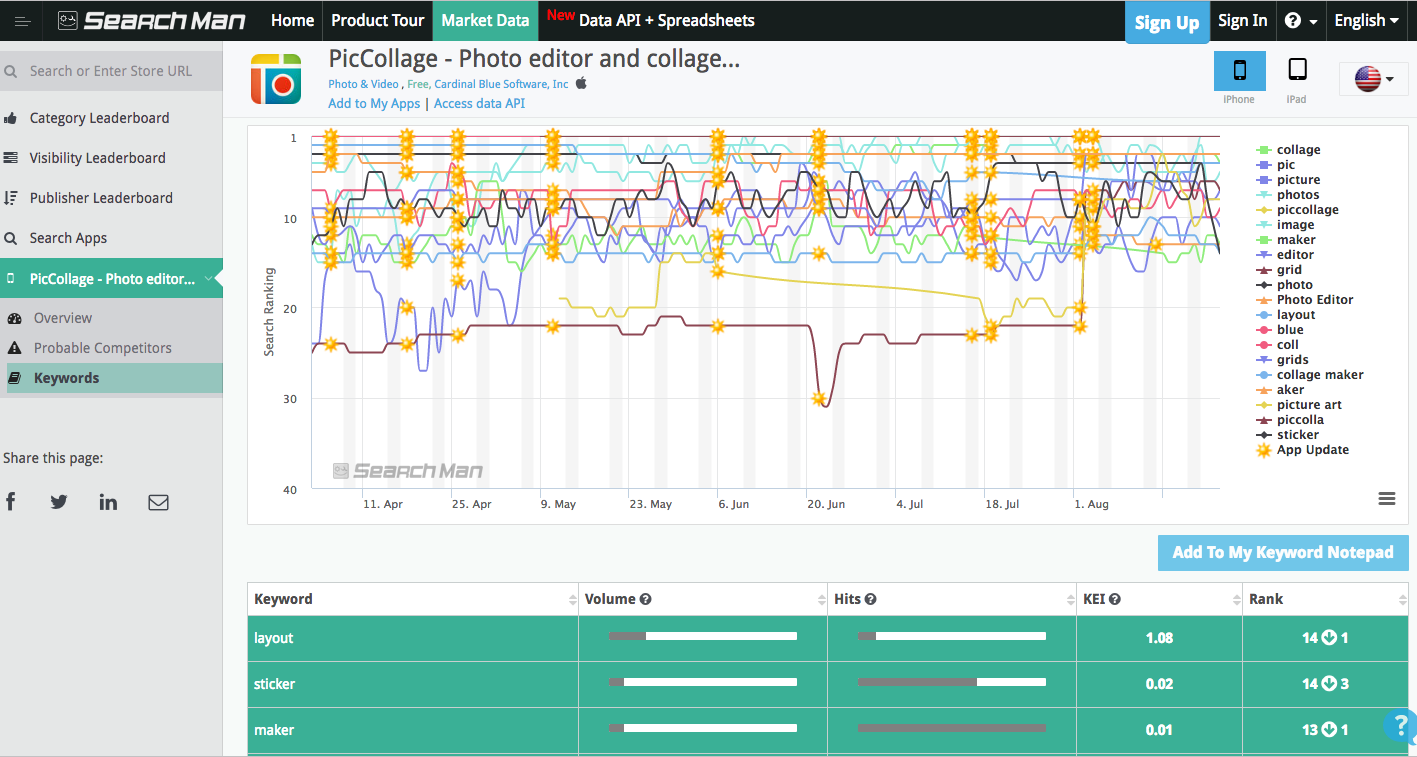1417x757 pixels.
Task: Sort table by Hits column arrows
Action: (1069, 600)
